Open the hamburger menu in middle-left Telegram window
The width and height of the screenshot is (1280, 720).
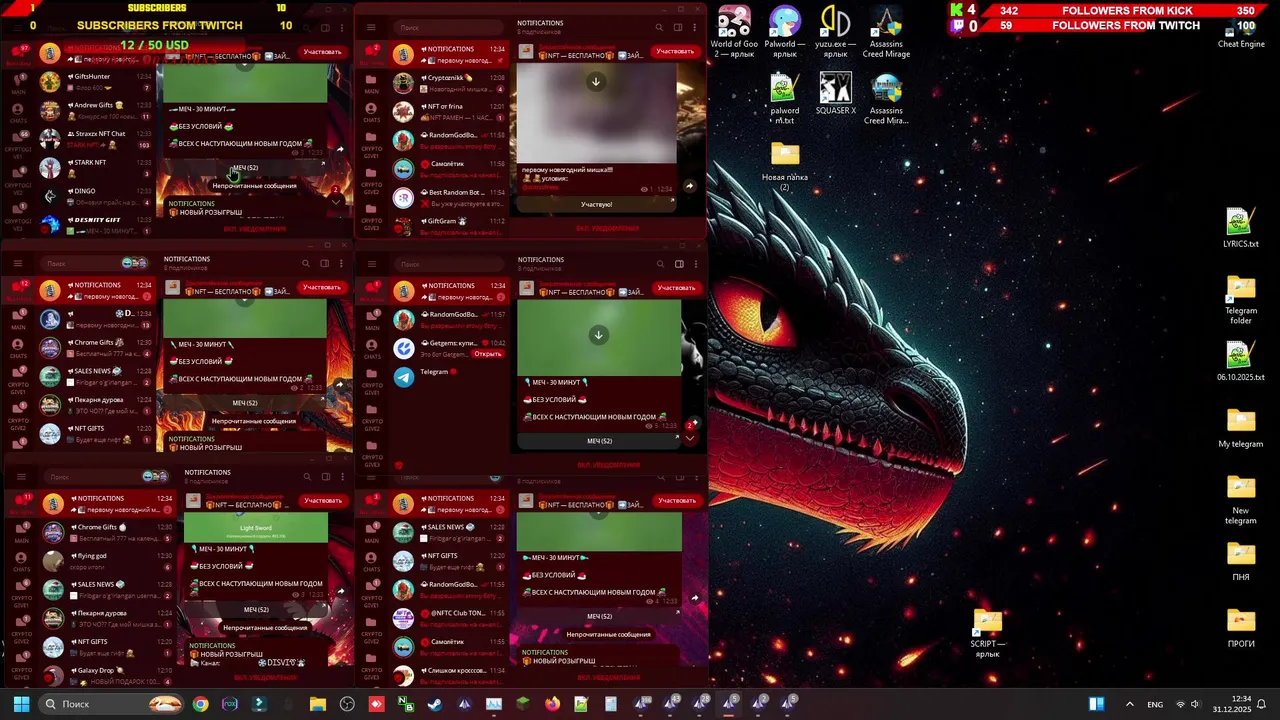18,264
